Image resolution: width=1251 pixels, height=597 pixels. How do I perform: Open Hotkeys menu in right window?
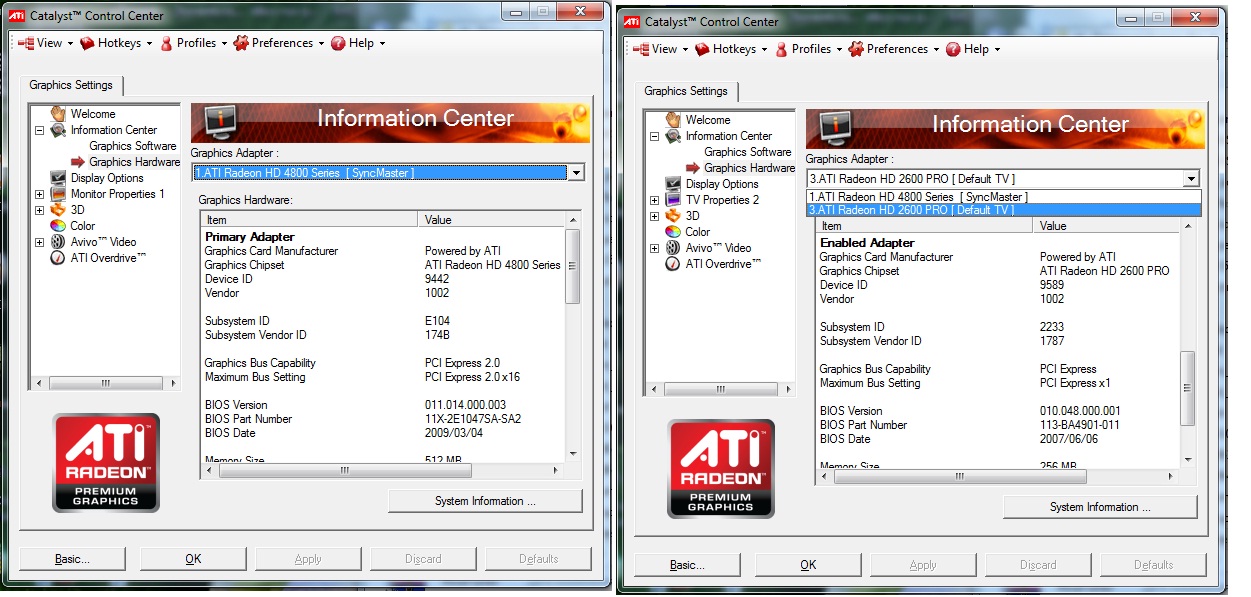pyautogui.click(x=731, y=49)
